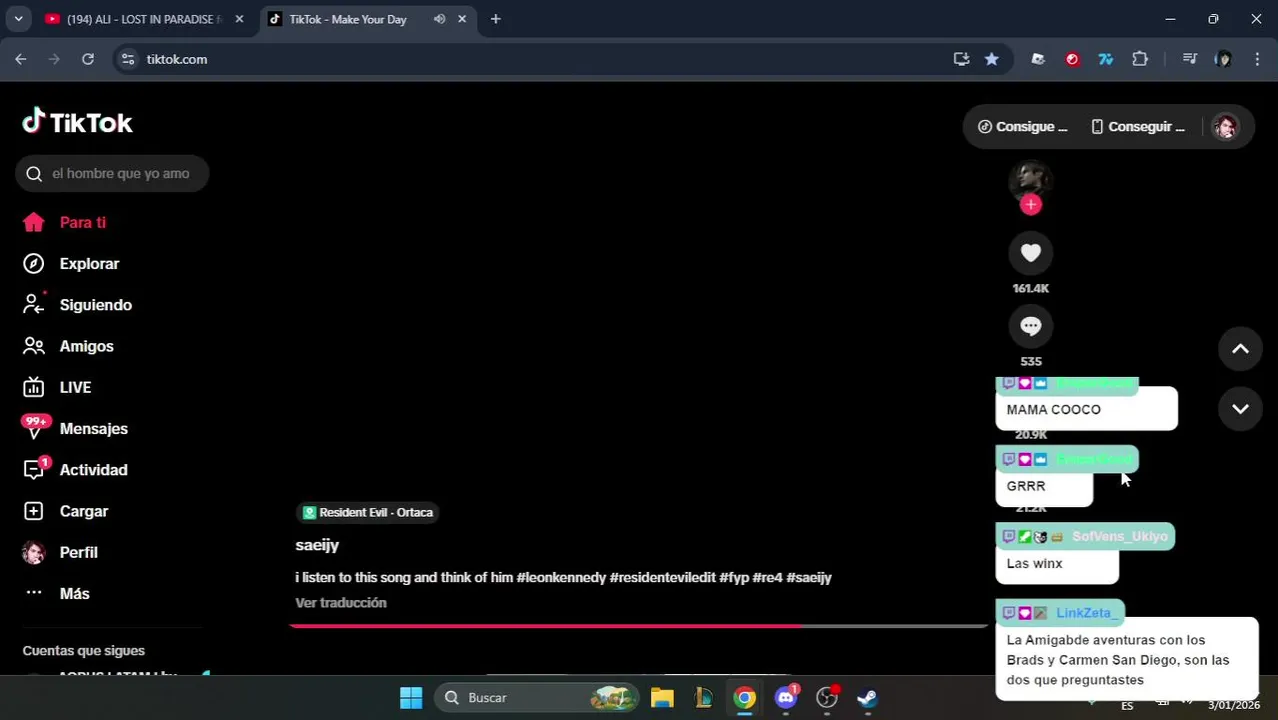Open the Chrome three-dot menu
The width and height of the screenshot is (1278, 720).
[1257, 59]
